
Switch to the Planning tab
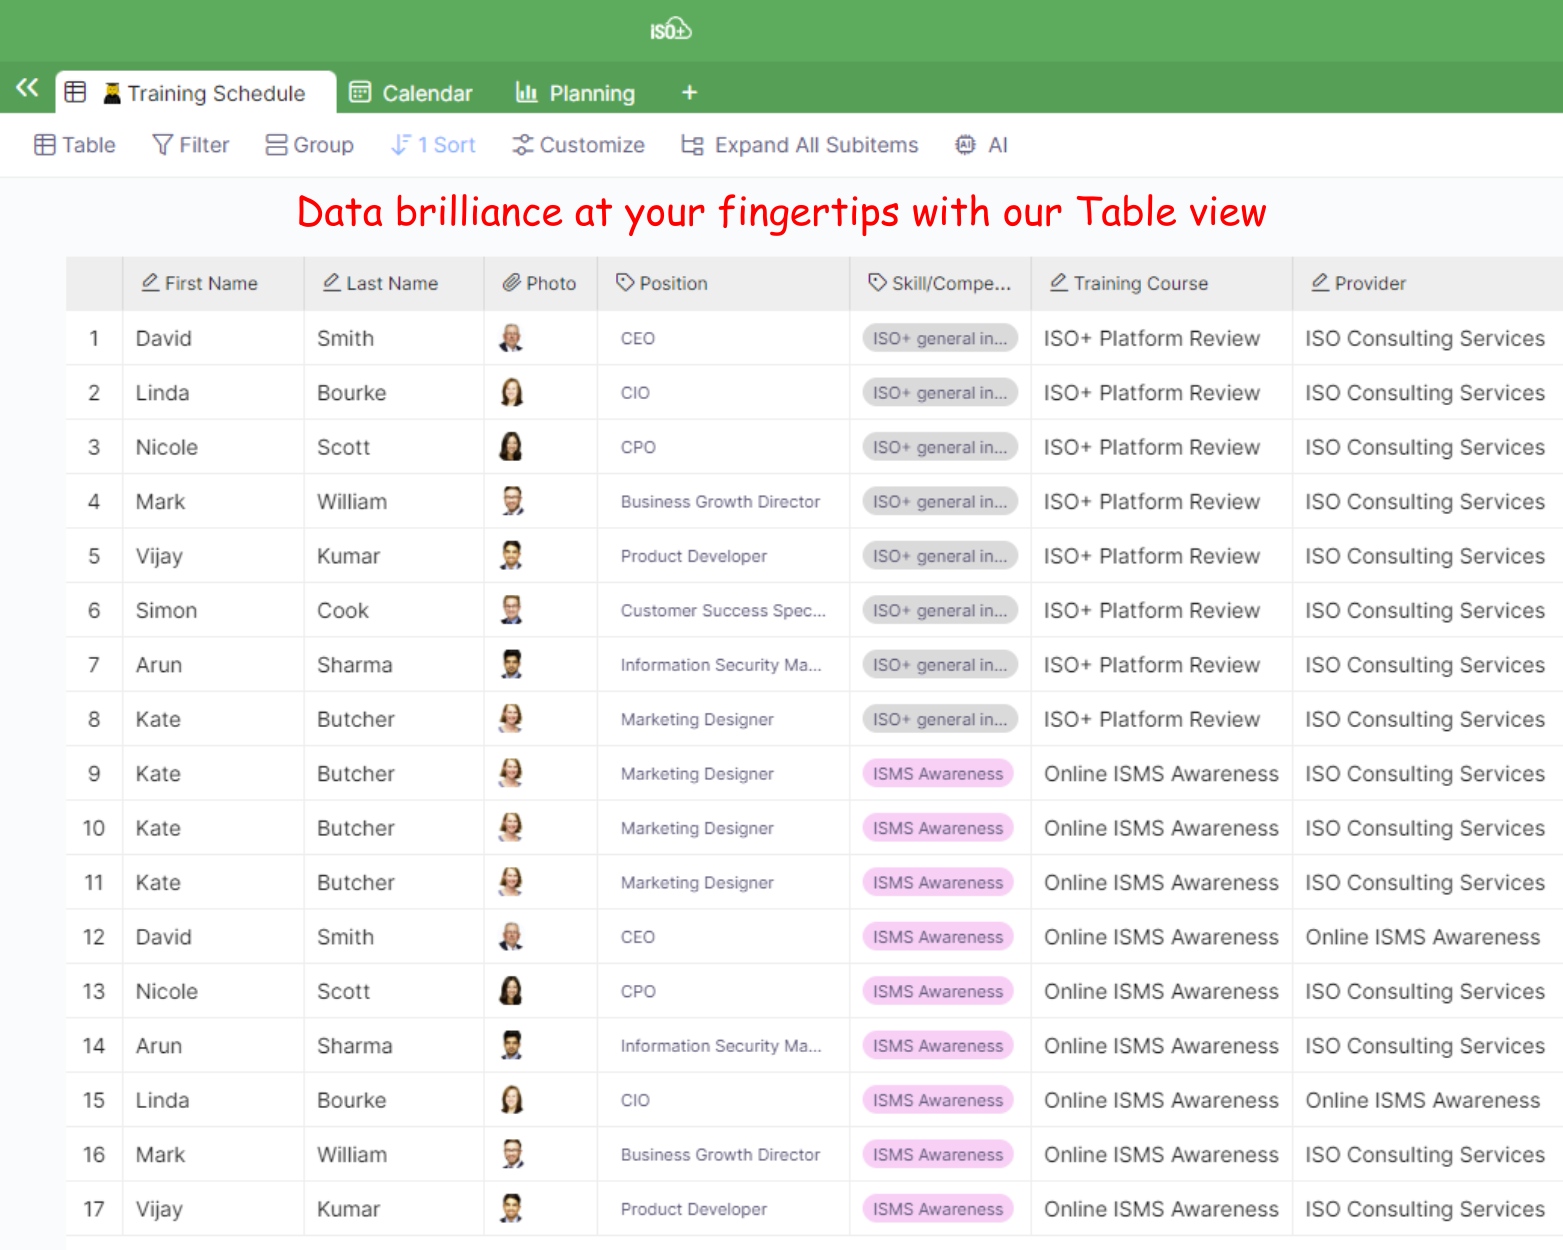(x=575, y=93)
